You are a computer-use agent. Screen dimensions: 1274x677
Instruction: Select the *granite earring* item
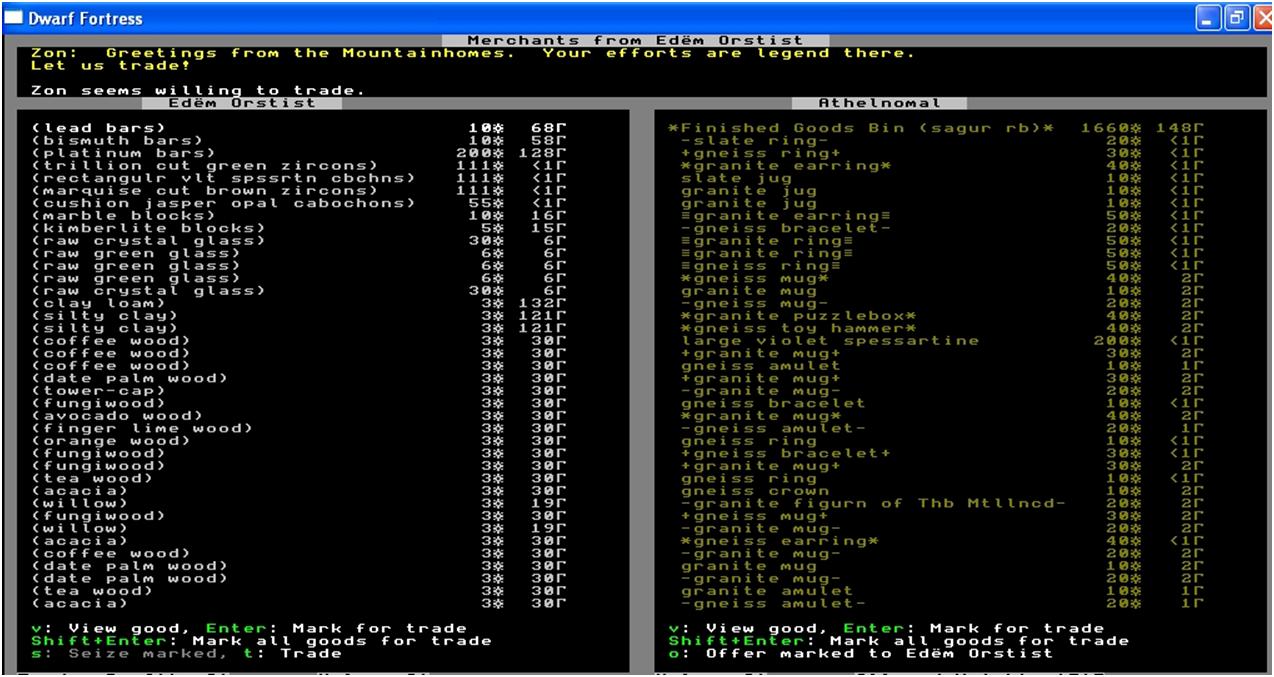(x=786, y=165)
